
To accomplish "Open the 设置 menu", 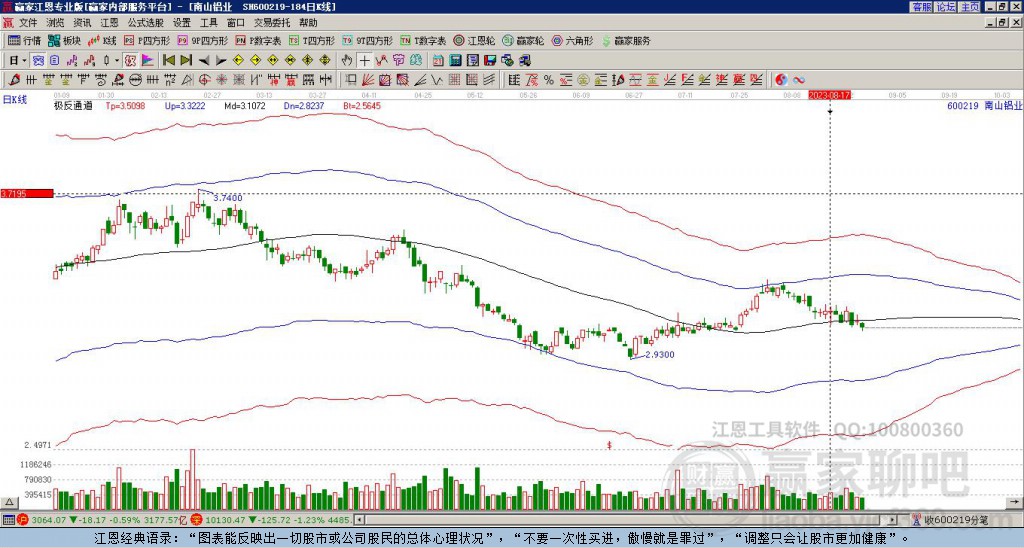I will pos(182,23).
